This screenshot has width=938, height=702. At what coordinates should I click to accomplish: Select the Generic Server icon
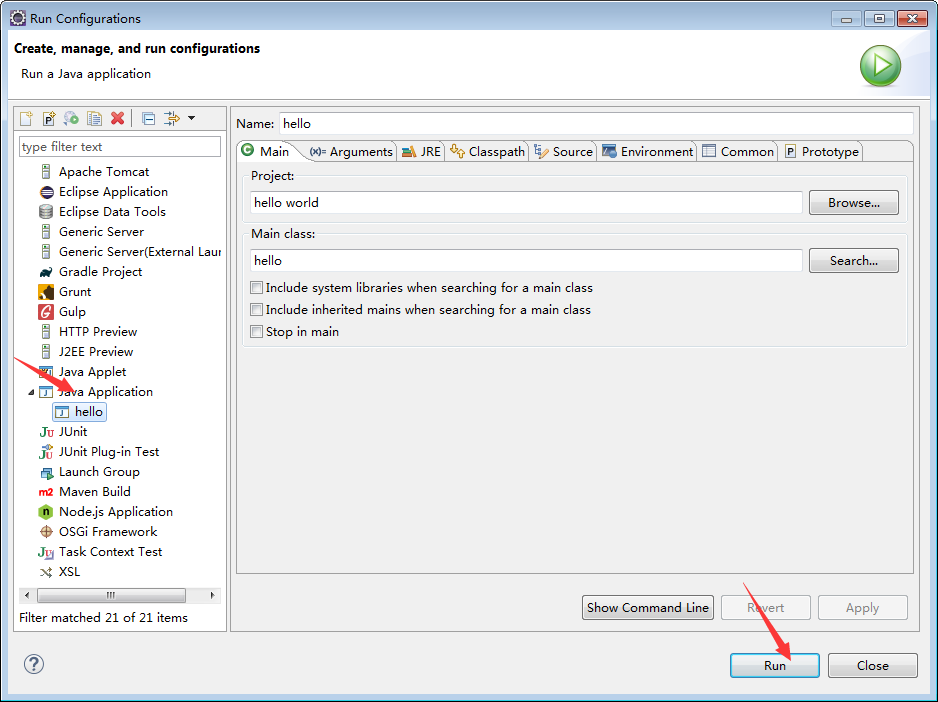46,232
